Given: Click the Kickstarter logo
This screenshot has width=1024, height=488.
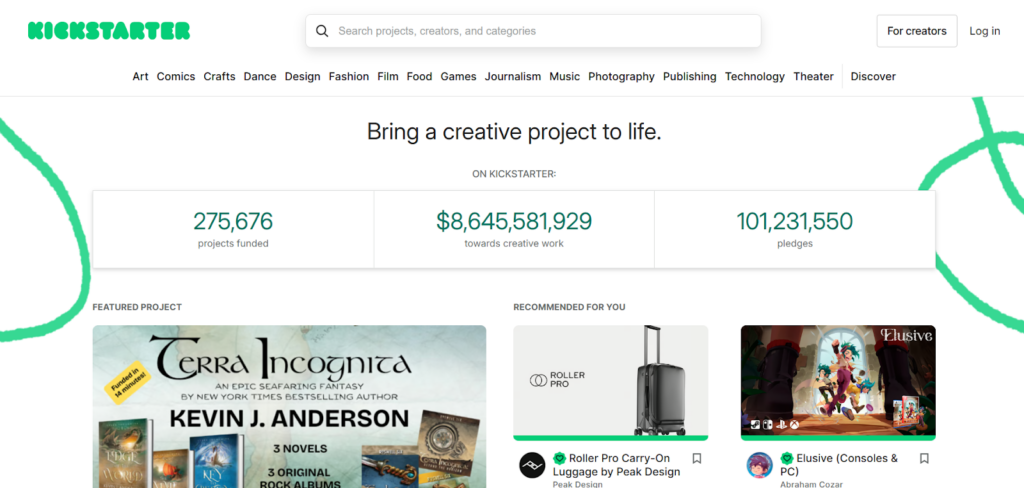Looking at the screenshot, I should (109, 31).
